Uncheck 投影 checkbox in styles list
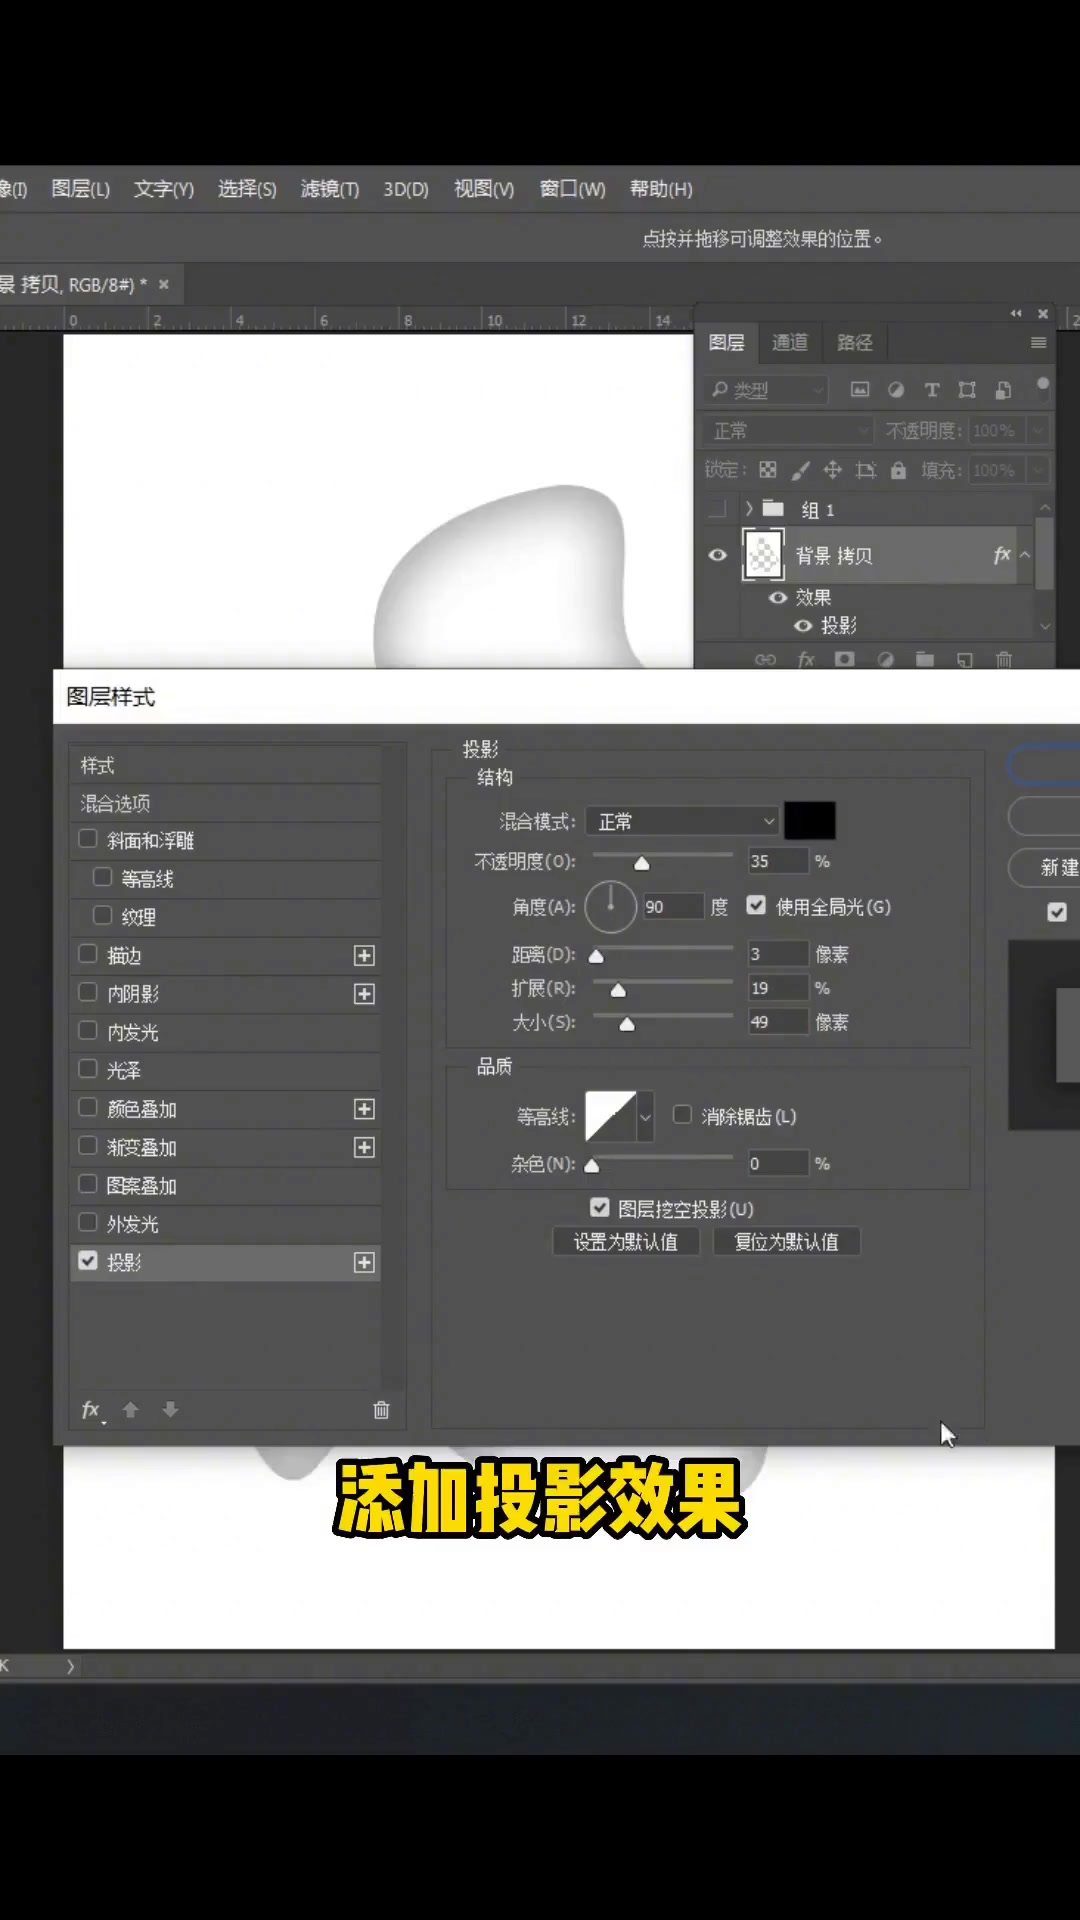This screenshot has width=1080, height=1920. (88, 1261)
